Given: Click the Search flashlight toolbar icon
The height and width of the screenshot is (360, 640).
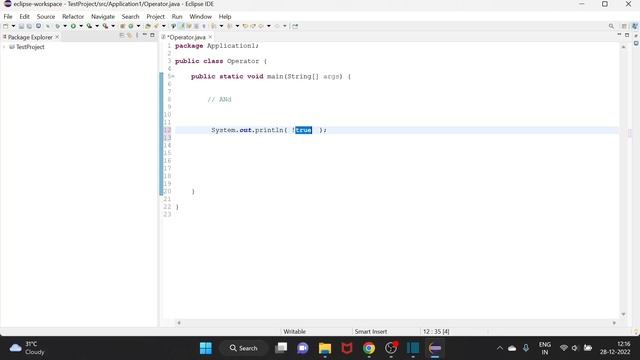Looking at the screenshot, I should tap(156, 26).
